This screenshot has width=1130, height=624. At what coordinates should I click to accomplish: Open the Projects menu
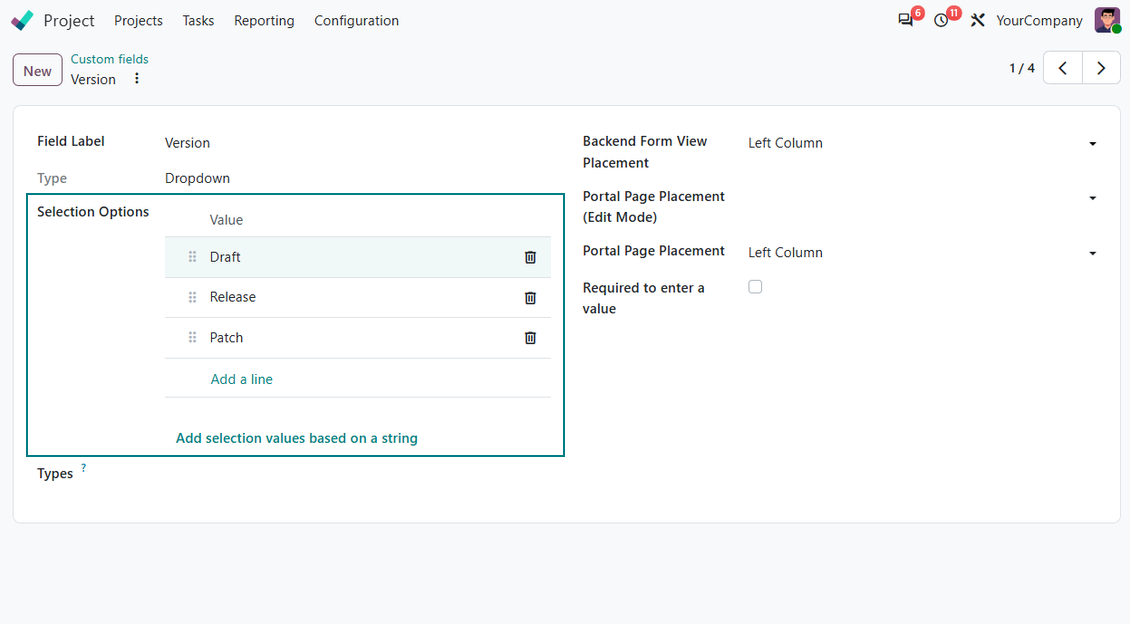click(x=138, y=21)
